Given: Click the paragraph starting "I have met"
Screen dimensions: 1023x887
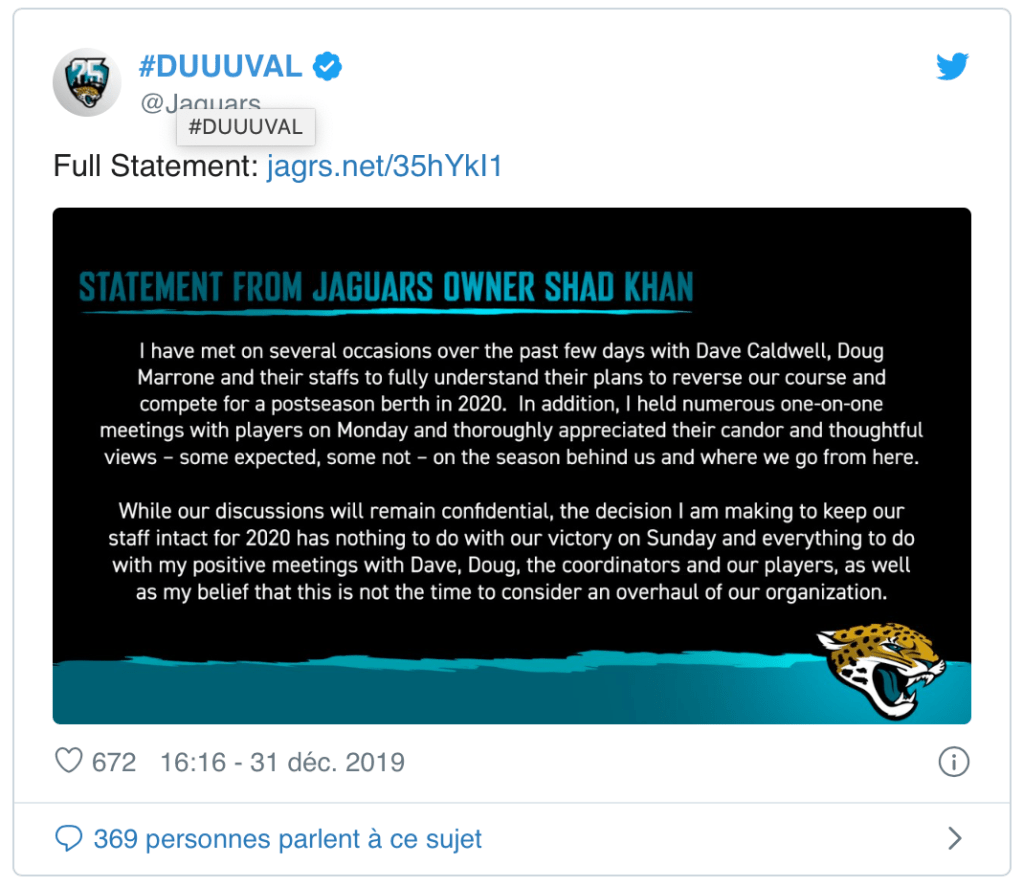Looking at the screenshot, I should point(511,404).
